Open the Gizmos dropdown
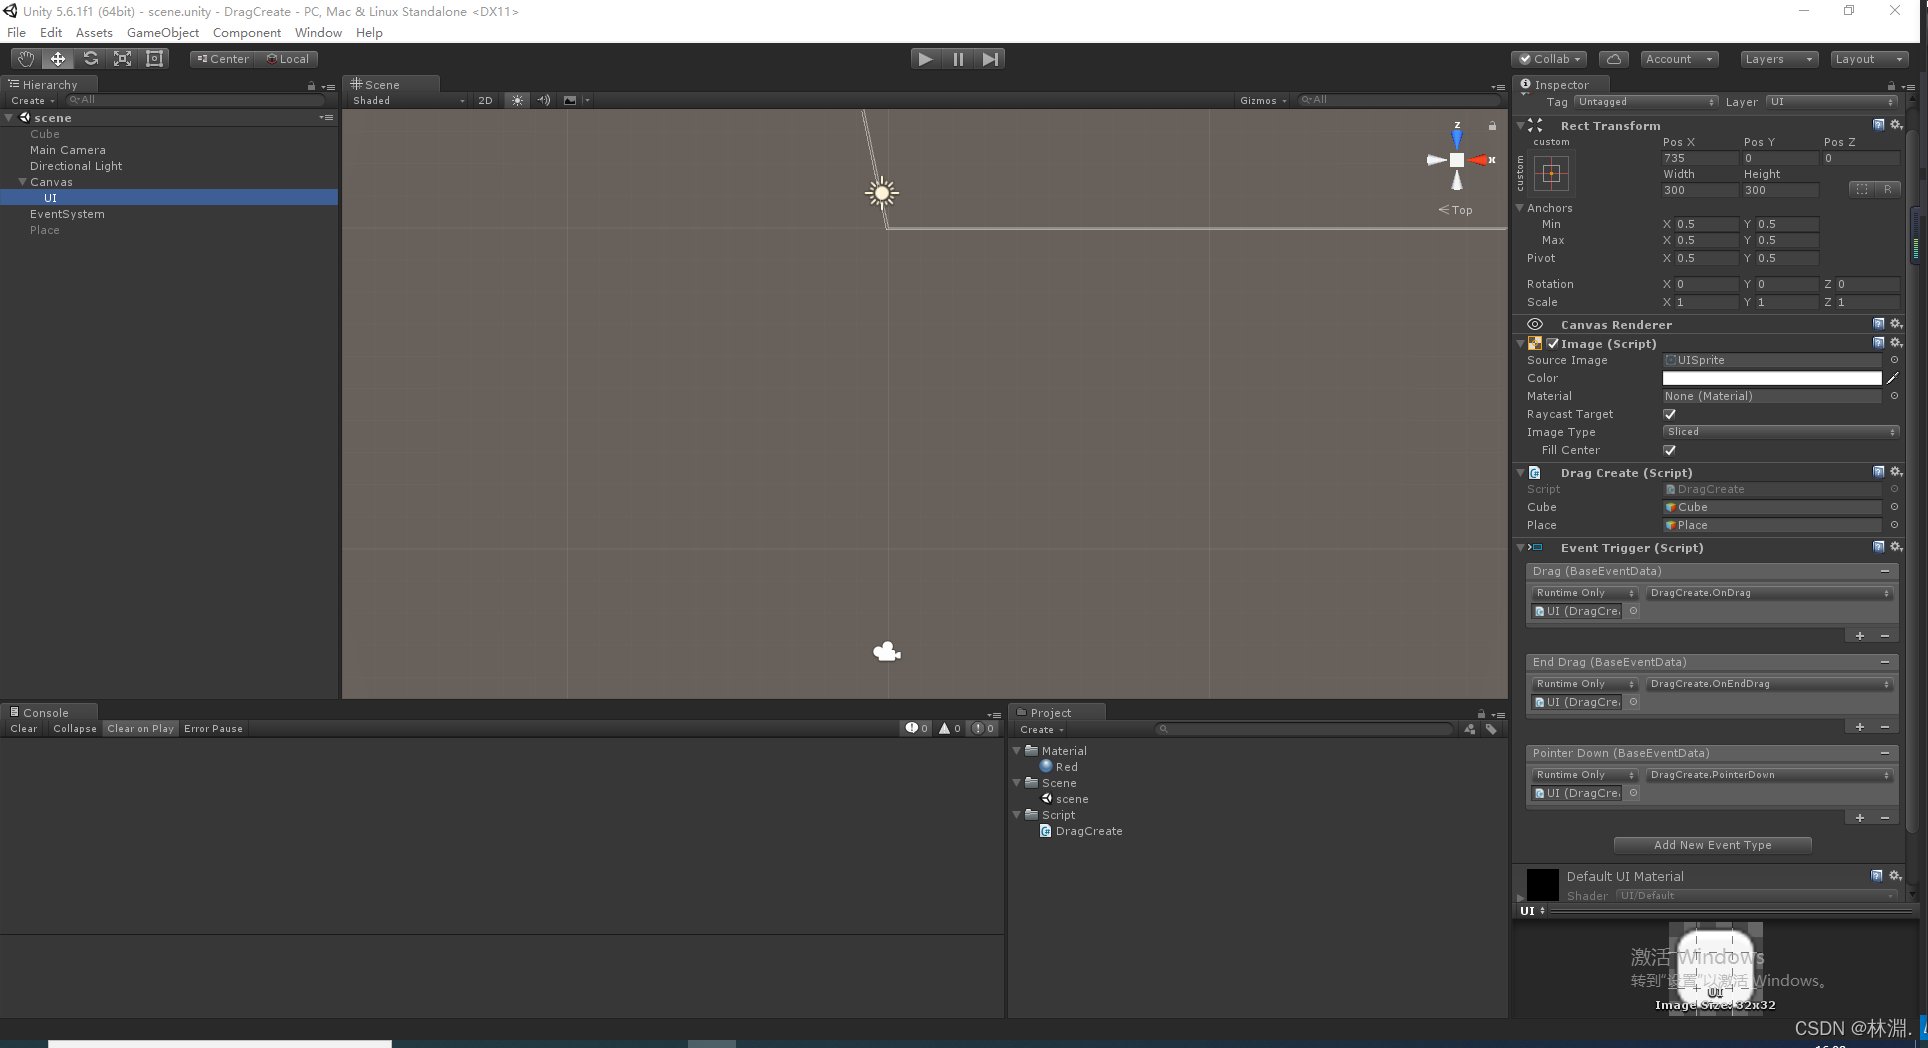This screenshot has height=1048, width=1928. (x=1263, y=100)
